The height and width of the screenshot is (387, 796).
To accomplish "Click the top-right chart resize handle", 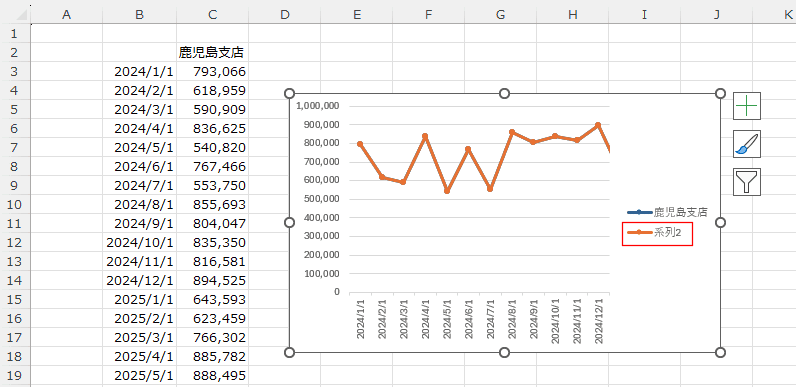I will pos(720,93).
